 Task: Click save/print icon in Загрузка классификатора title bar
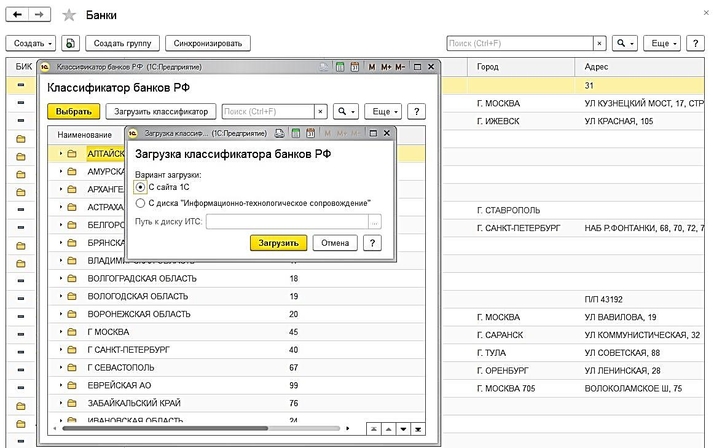point(280,133)
